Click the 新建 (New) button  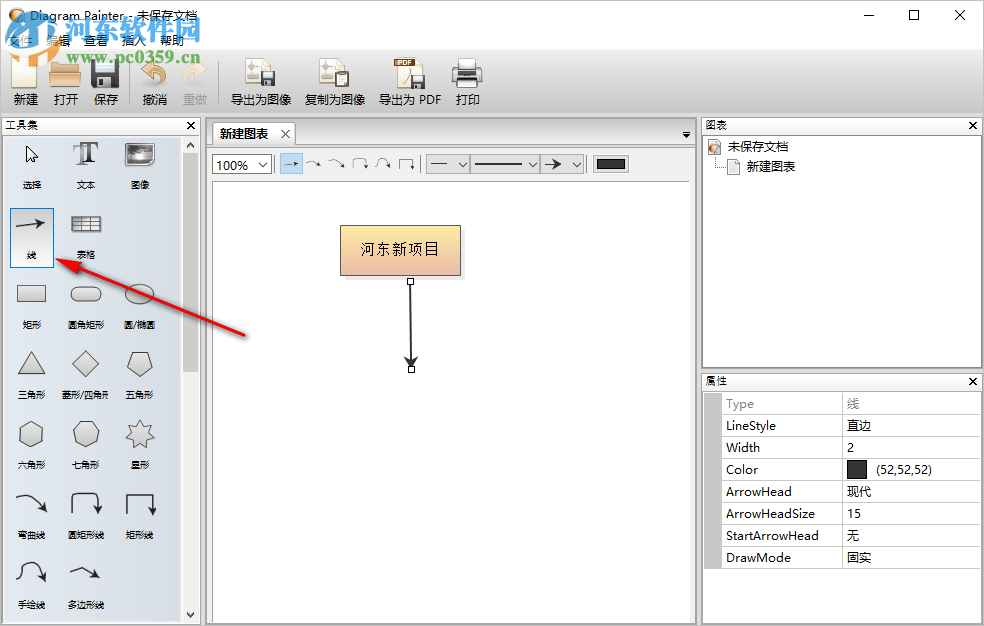tap(24, 80)
